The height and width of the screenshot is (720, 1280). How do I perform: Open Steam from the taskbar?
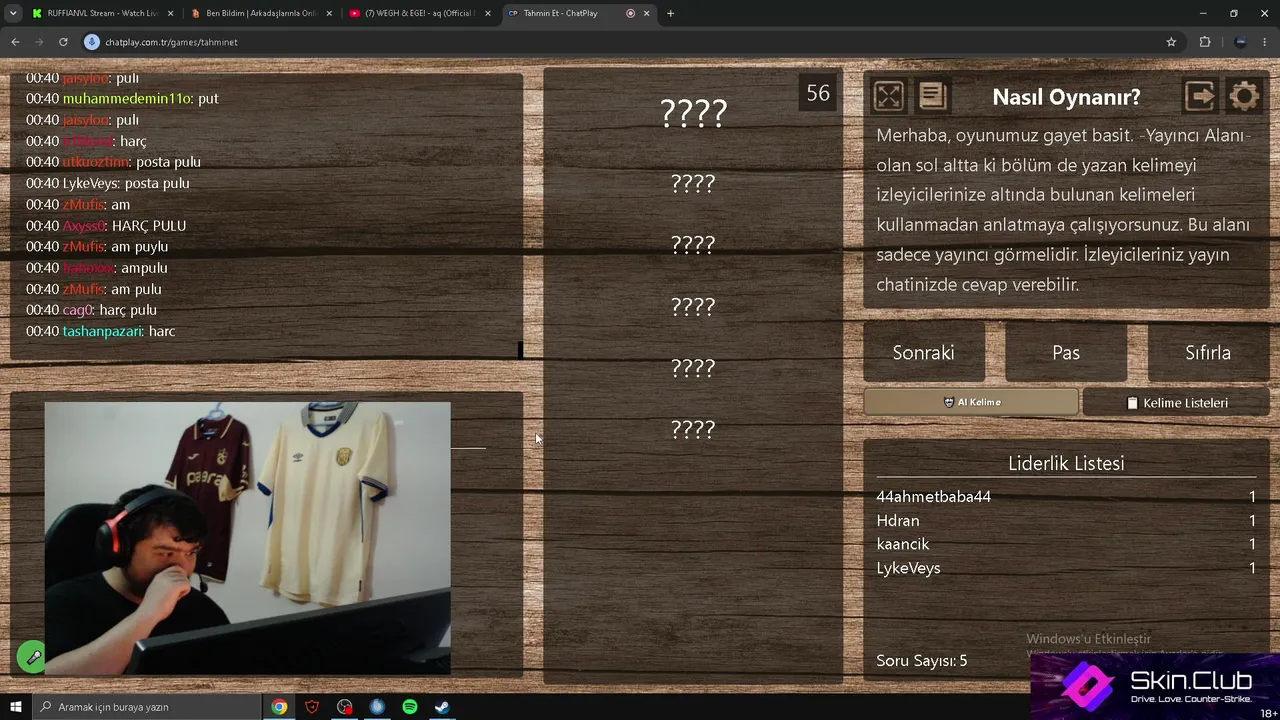[x=442, y=707]
